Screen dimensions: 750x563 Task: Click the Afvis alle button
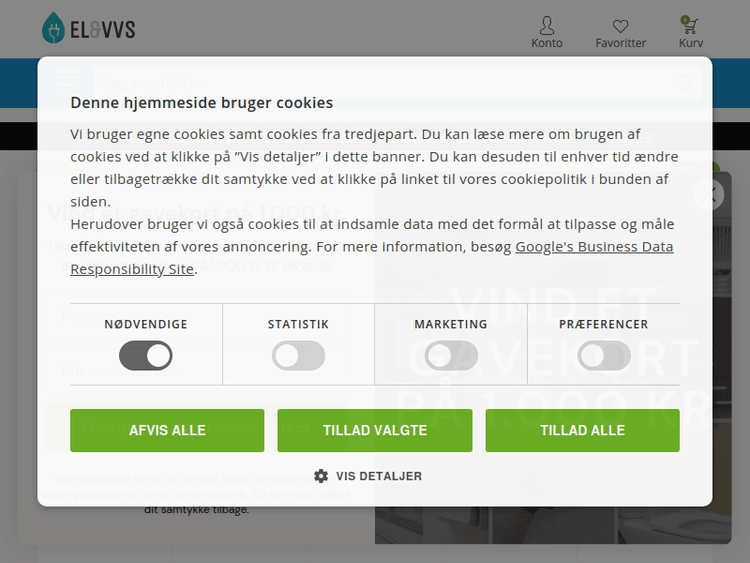(167, 430)
